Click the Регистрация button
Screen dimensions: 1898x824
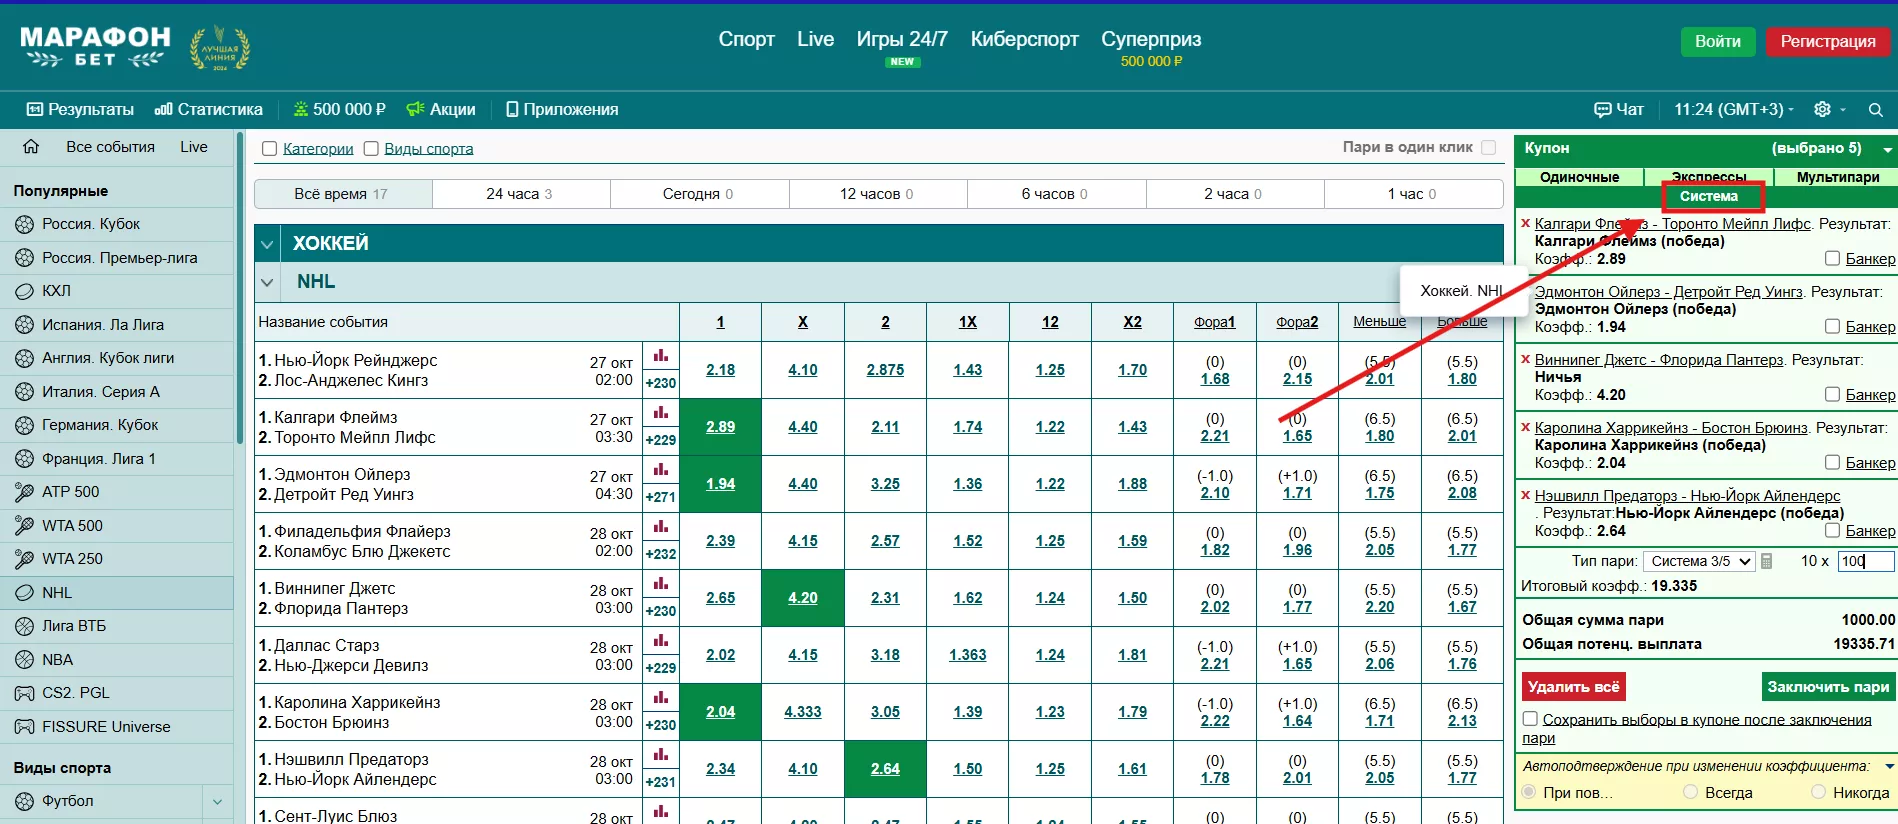pyautogui.click(x=1828, y=41)
